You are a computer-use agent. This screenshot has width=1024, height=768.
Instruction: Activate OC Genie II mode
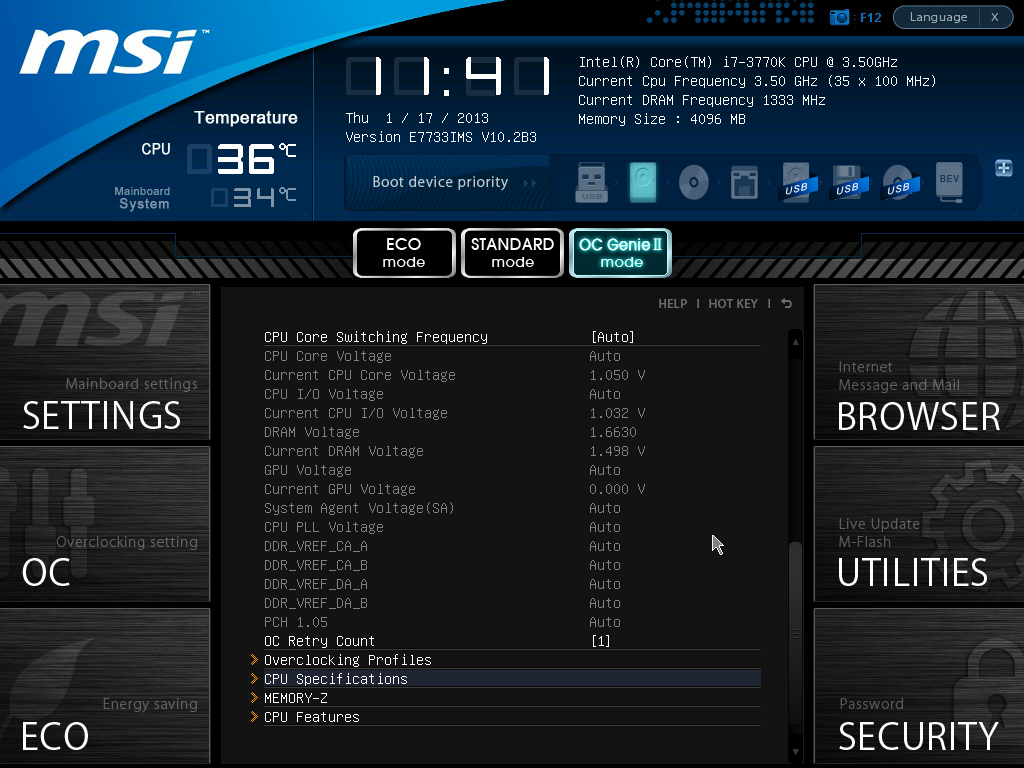pos(620,253)
